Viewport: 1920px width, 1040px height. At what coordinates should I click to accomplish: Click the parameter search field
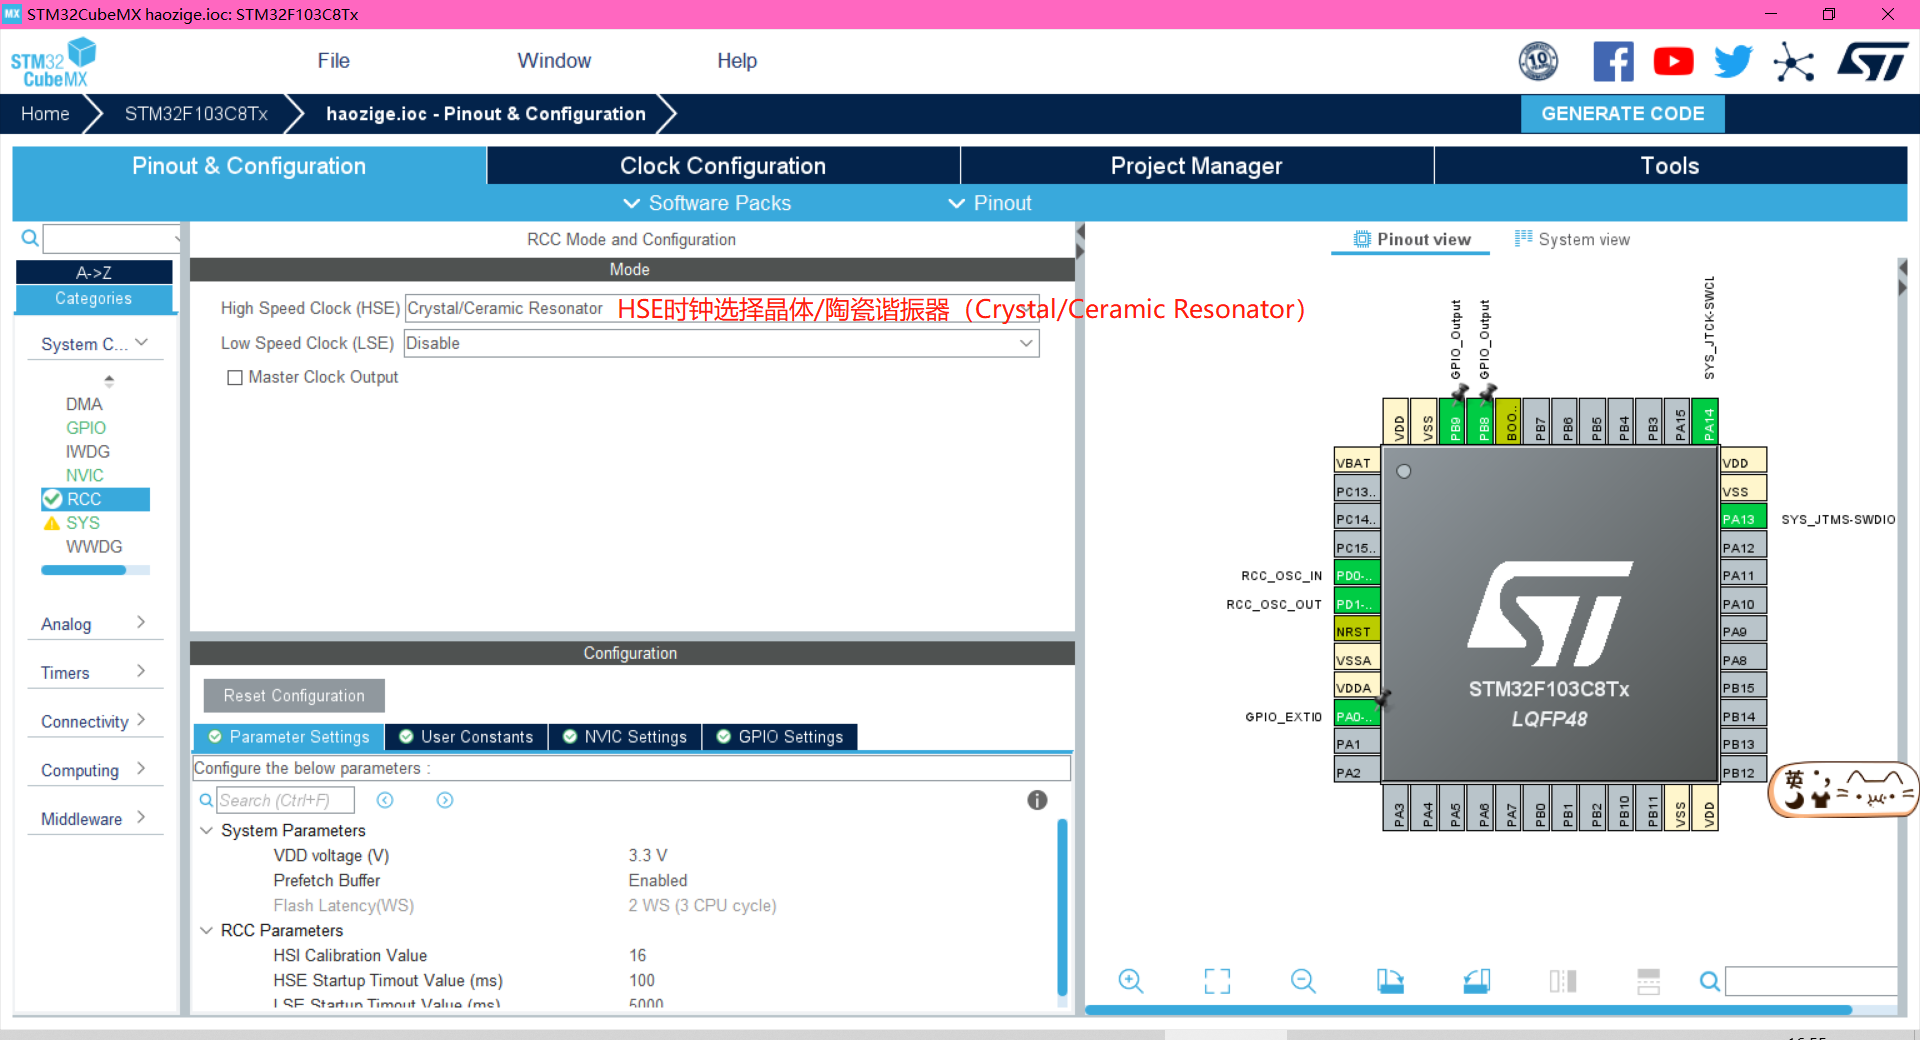coord(285,800)
